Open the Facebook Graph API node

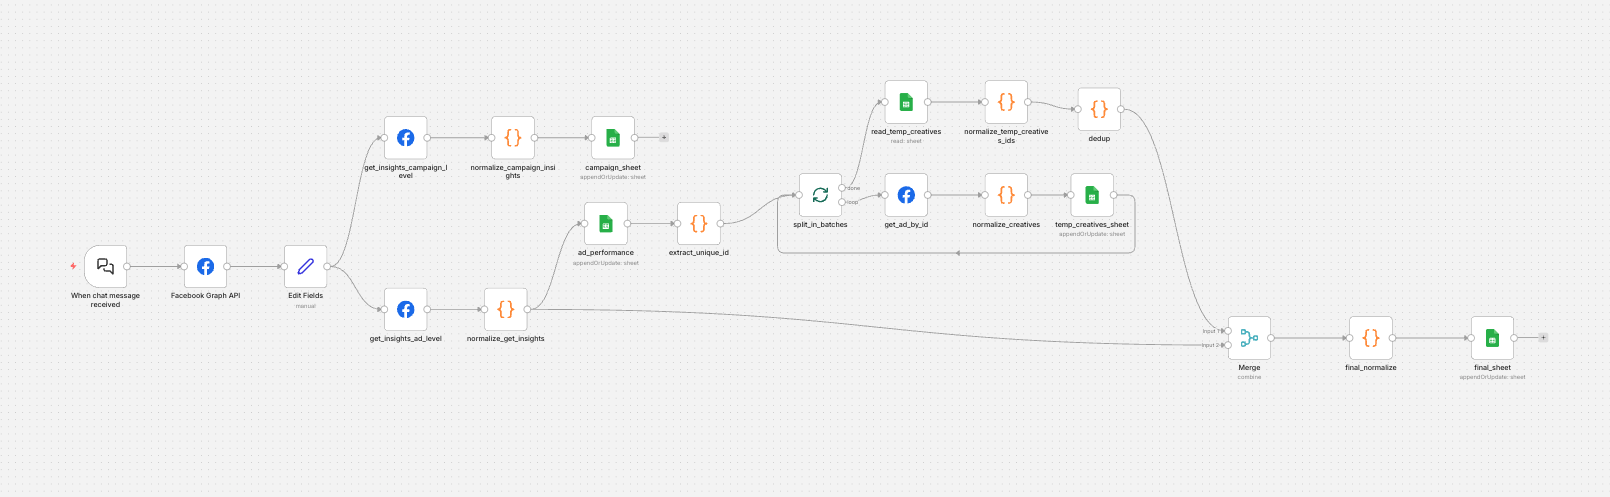click(x=205, y=266)
